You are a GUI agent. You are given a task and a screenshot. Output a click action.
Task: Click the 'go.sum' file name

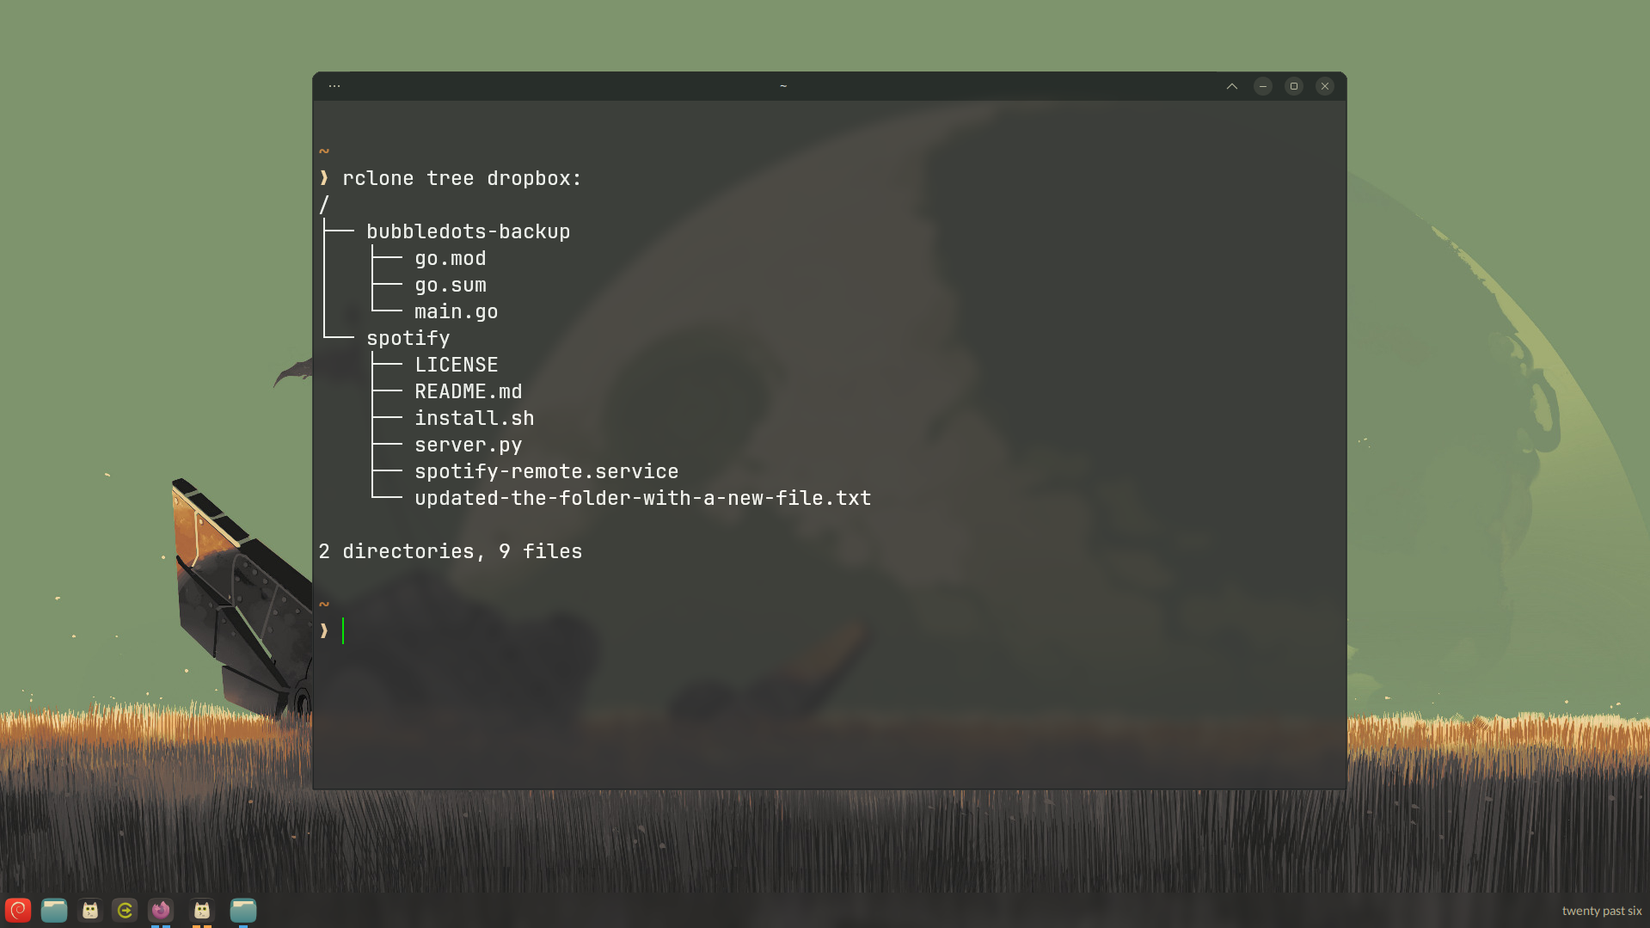point(450,285)
